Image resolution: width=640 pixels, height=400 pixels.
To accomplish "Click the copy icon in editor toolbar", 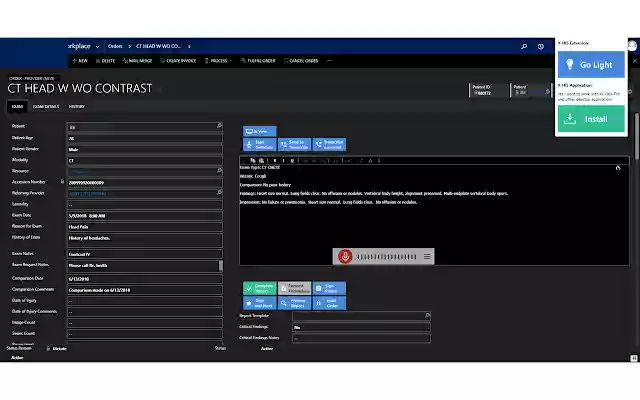I will (x=253, y=160).
